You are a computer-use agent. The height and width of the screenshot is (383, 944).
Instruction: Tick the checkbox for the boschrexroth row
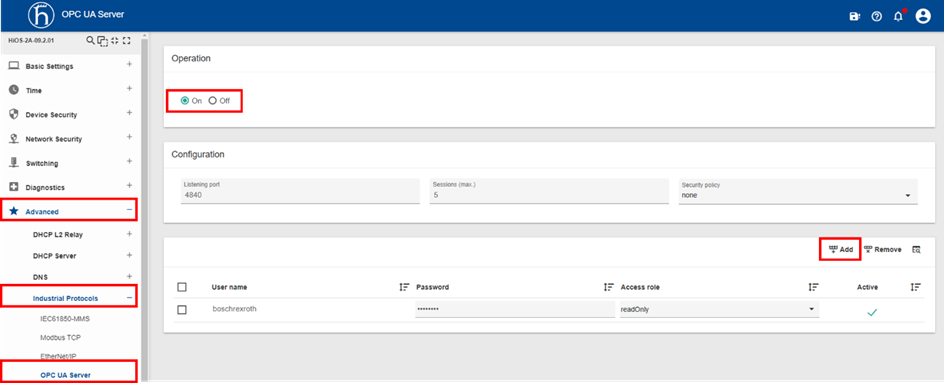[182, 310]
